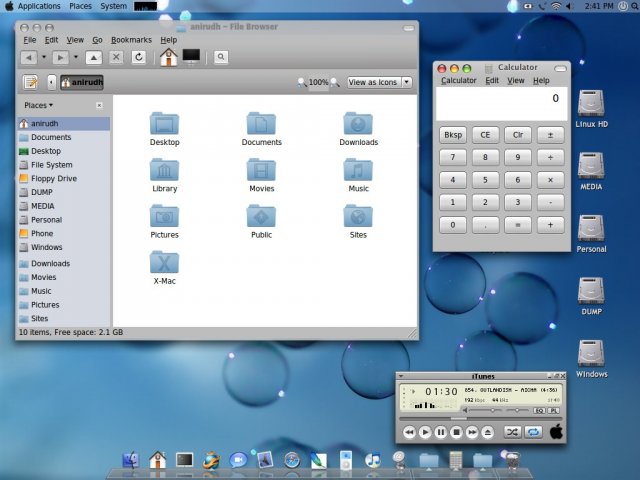Image resolution: width=640 pixels, height=480 pixels.
Task: Select the X-Mac folder
Action: point(164,262)
